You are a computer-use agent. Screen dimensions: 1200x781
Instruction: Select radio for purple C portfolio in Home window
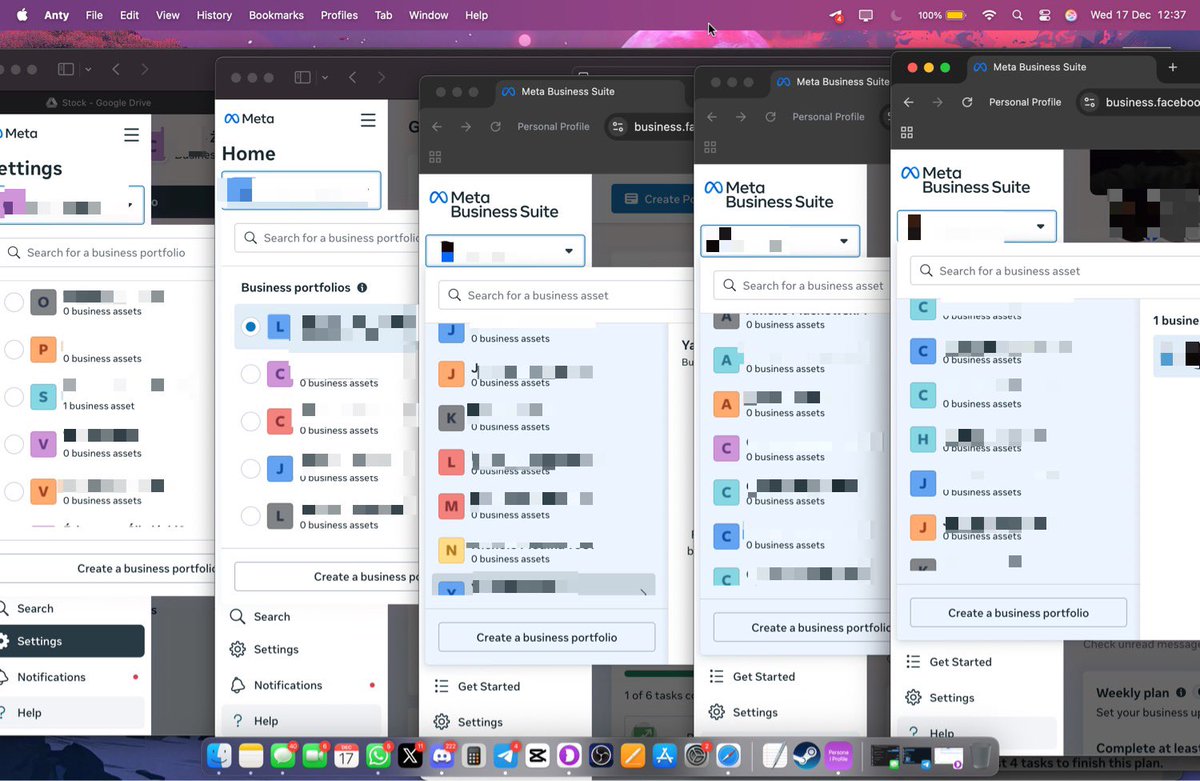[251, 374]
